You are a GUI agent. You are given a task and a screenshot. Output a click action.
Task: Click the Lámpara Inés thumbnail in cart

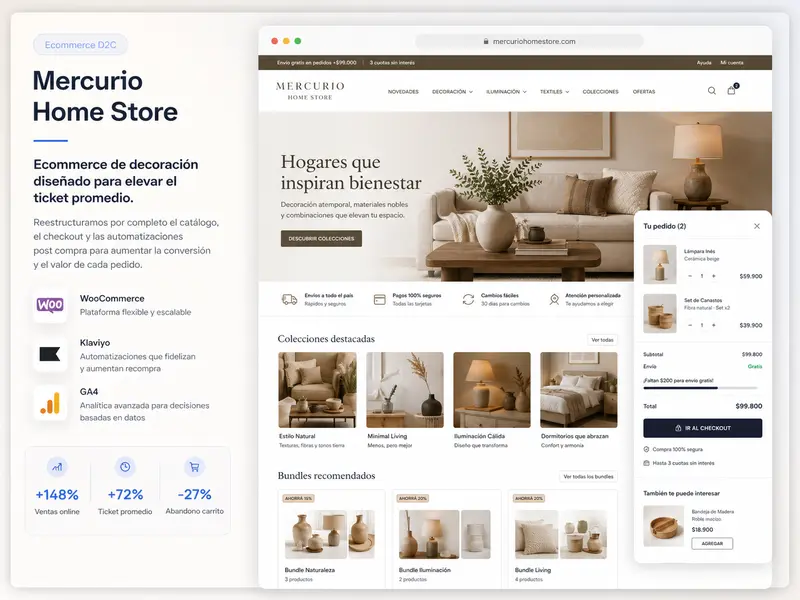coord(660,264)
